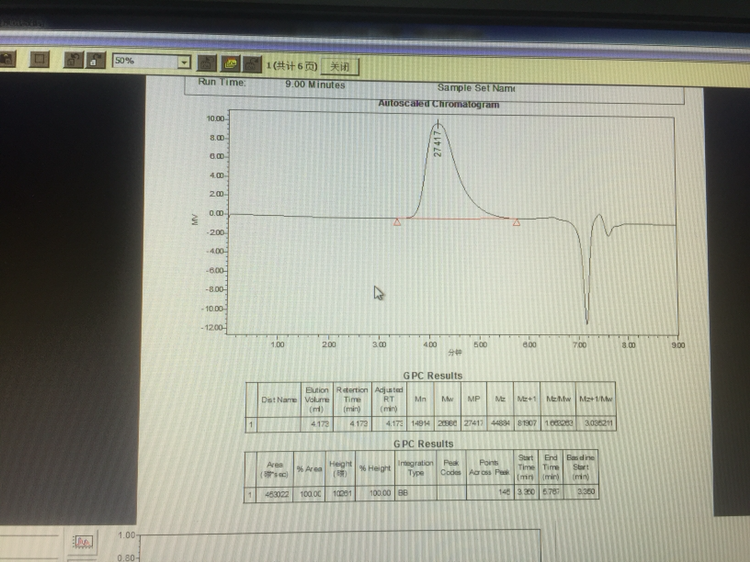Click the first 'GPC Results' table heading
The image size is (750, 562).
click(x=433, y=375)
